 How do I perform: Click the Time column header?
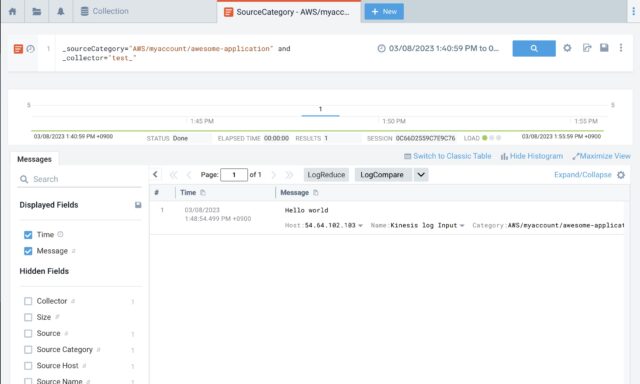tap(188, 193)
